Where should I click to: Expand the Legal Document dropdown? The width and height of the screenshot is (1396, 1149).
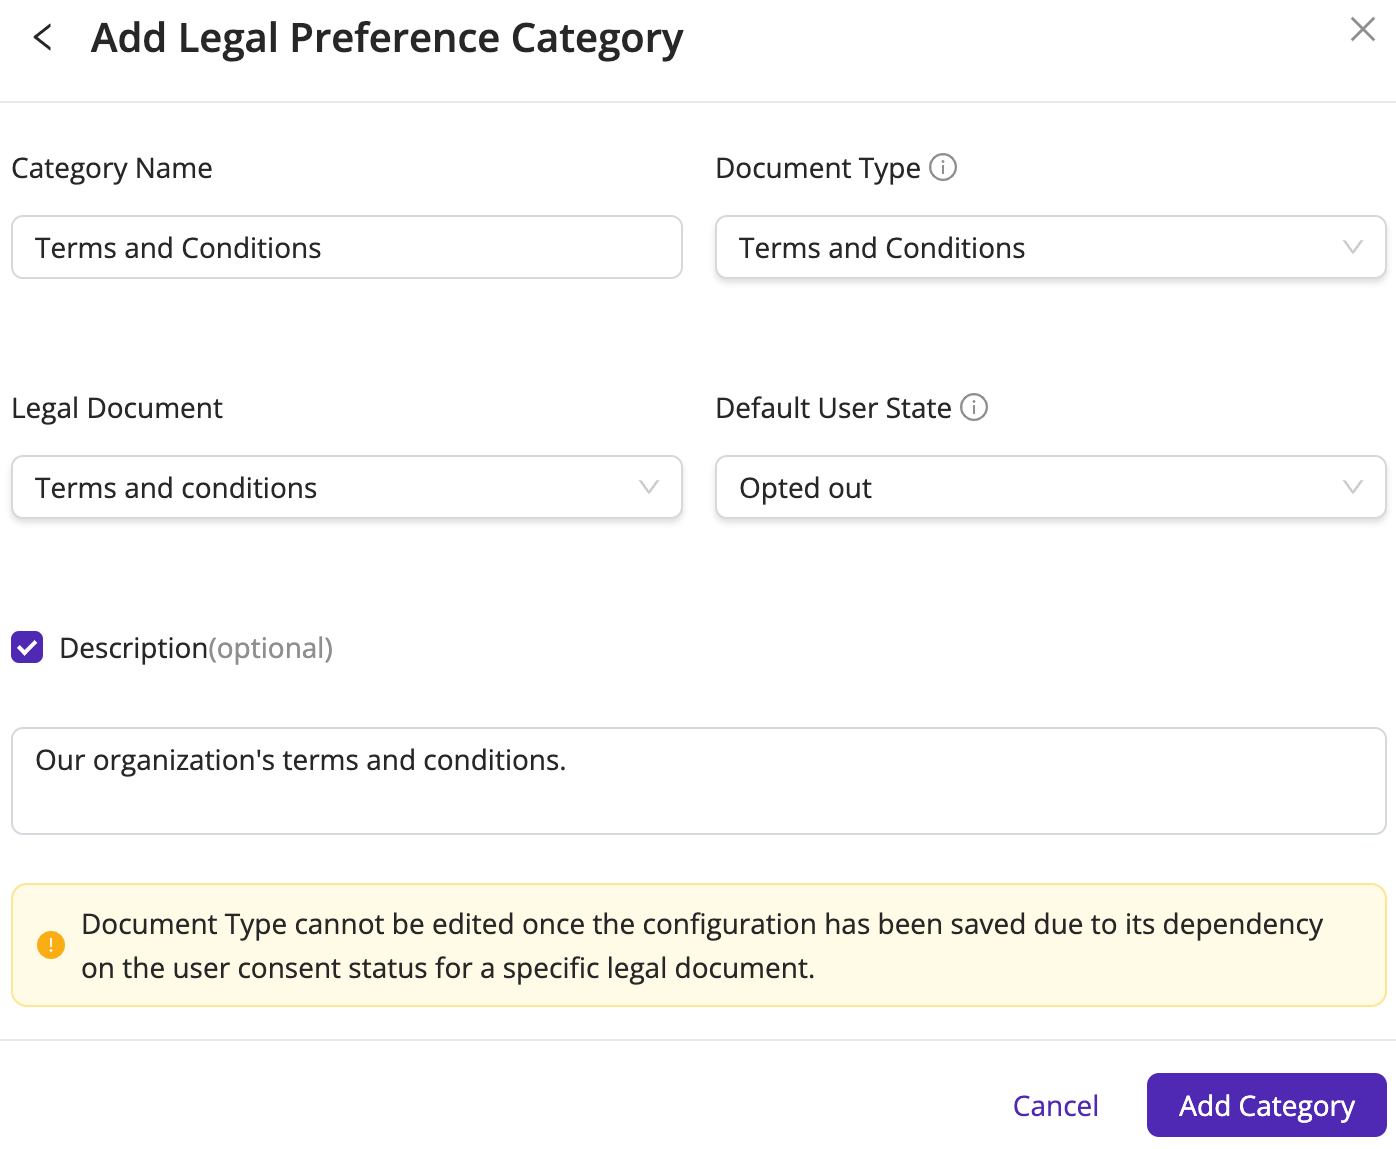click(x=346, y=487)
